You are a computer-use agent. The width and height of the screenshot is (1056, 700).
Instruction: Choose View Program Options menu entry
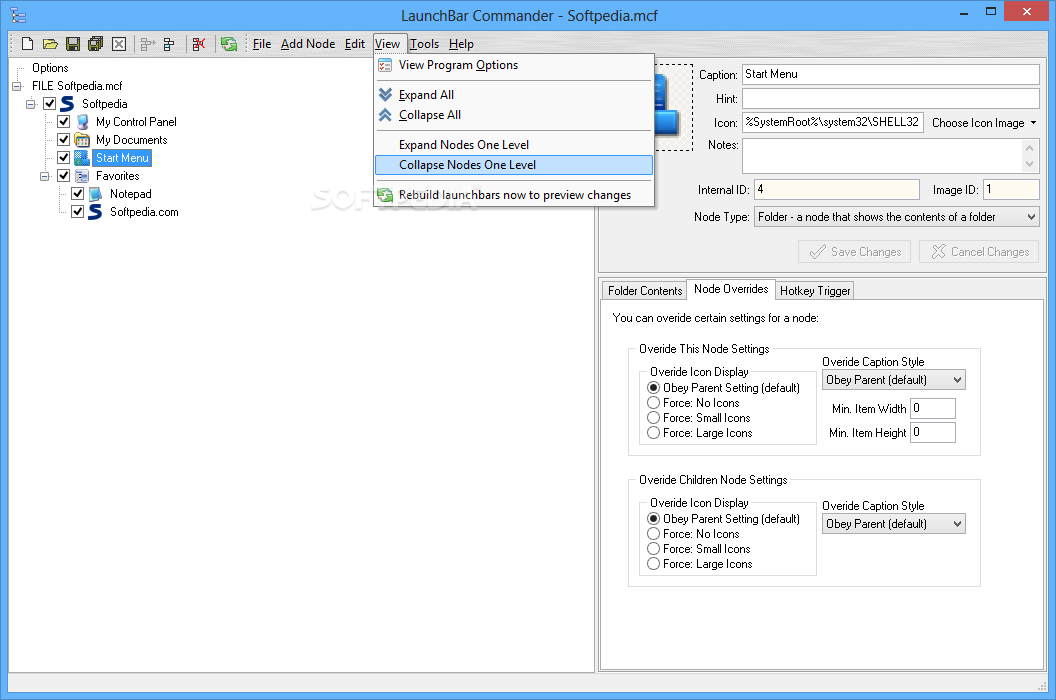[514, 65]
